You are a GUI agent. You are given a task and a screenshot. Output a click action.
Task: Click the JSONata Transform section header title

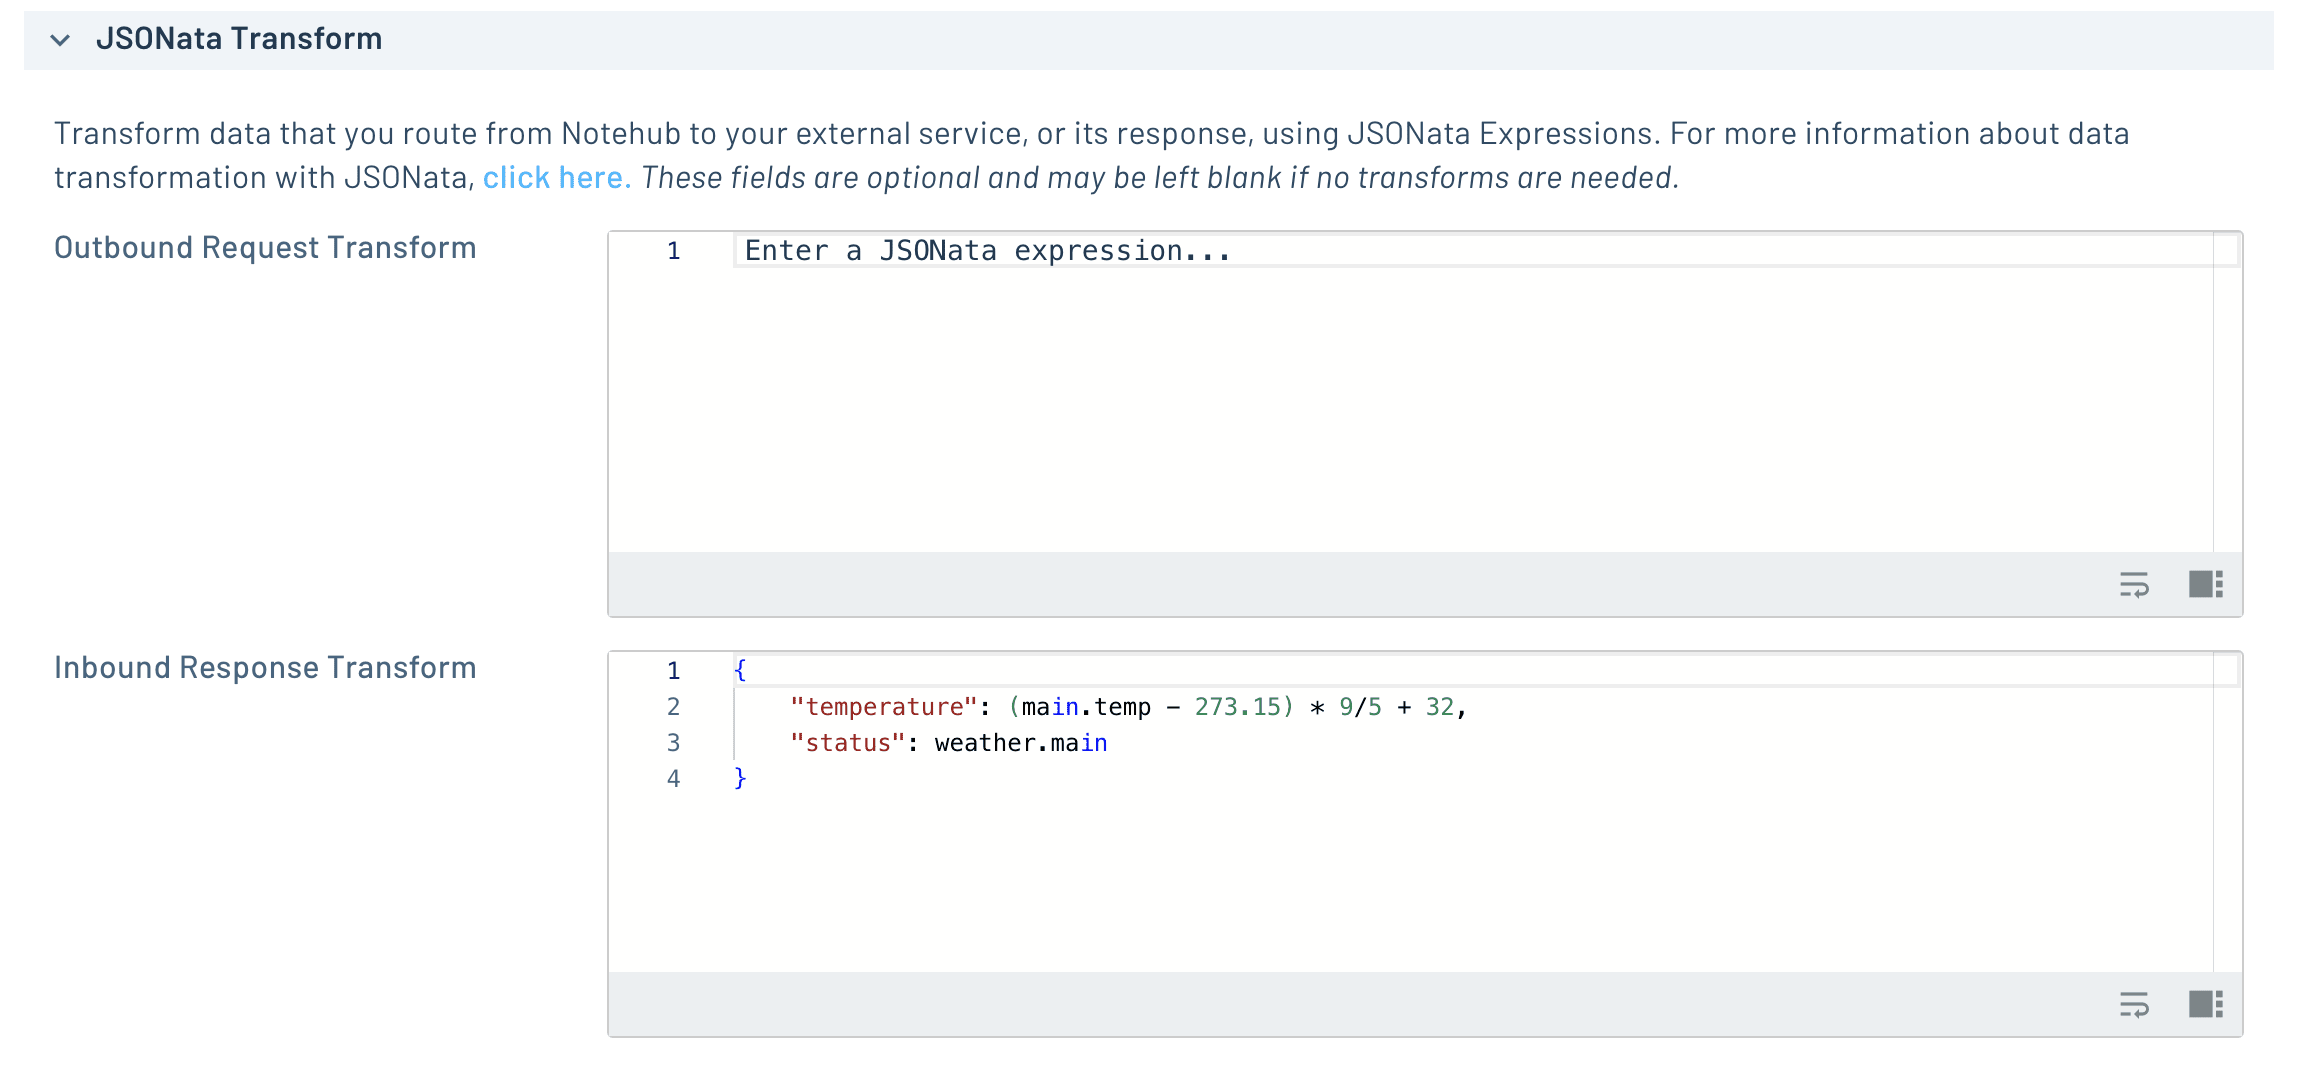coord(238,39)
